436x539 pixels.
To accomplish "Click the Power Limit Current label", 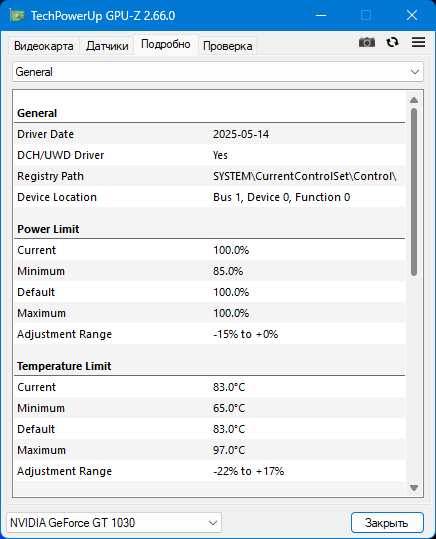I will tap(36, 250).
